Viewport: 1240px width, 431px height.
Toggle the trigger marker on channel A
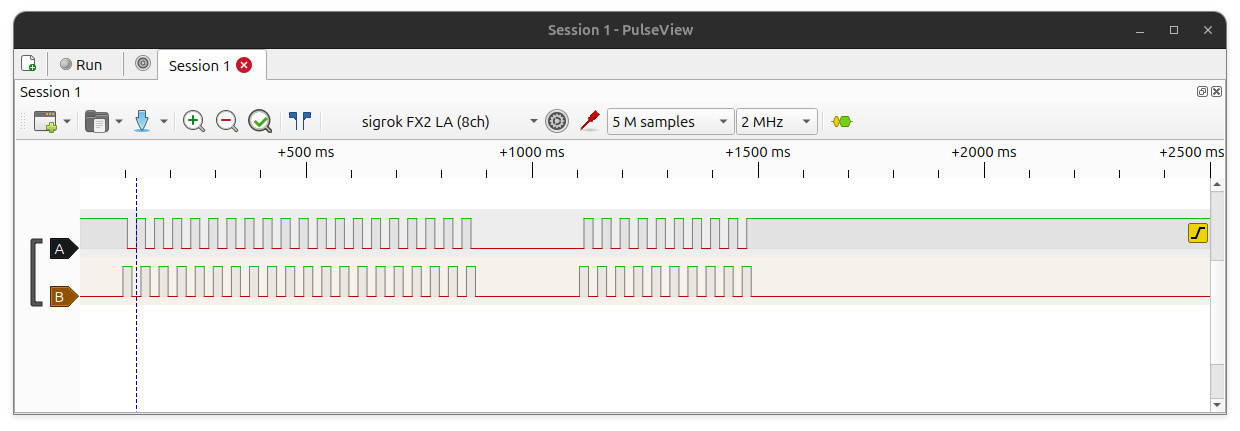(1198, 233)
